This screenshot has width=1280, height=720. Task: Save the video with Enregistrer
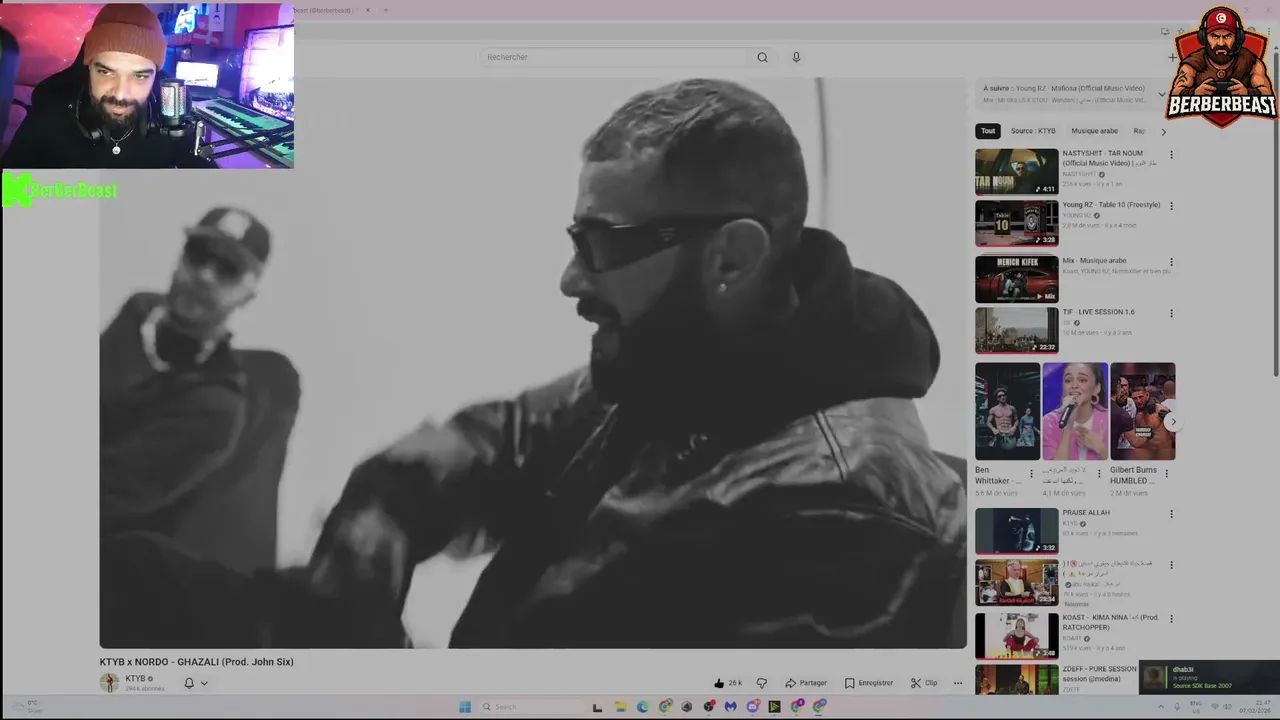click(x=868, y=683)
